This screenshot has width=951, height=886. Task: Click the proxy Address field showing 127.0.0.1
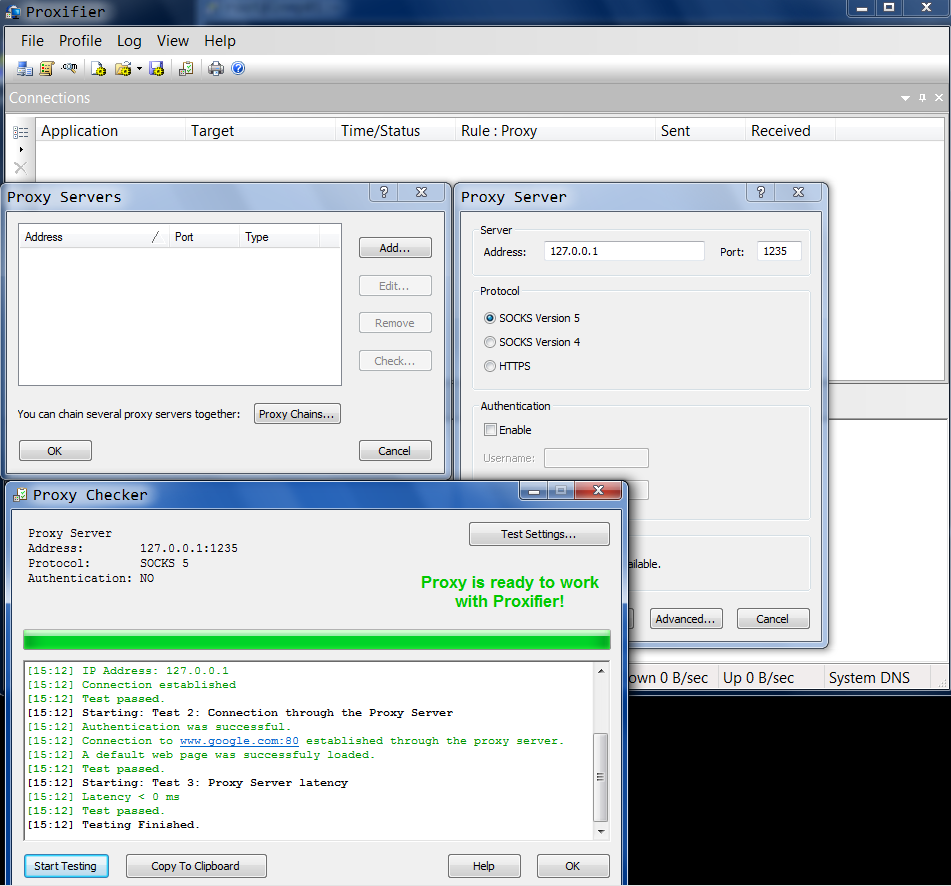pyautogui.click(x=624, y=251)
